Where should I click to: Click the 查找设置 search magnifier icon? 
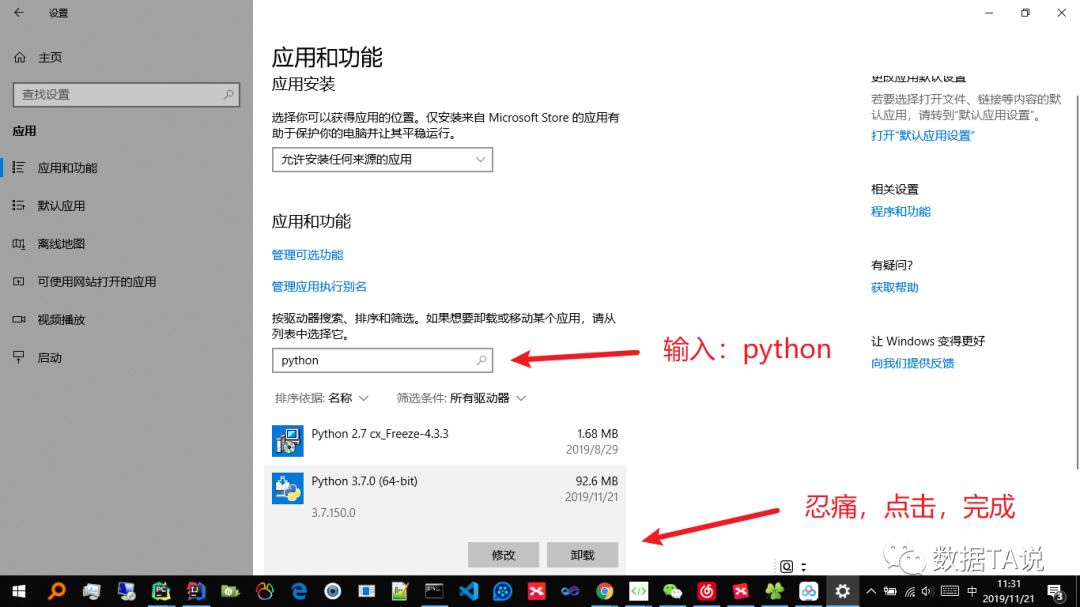coord(228,94)
